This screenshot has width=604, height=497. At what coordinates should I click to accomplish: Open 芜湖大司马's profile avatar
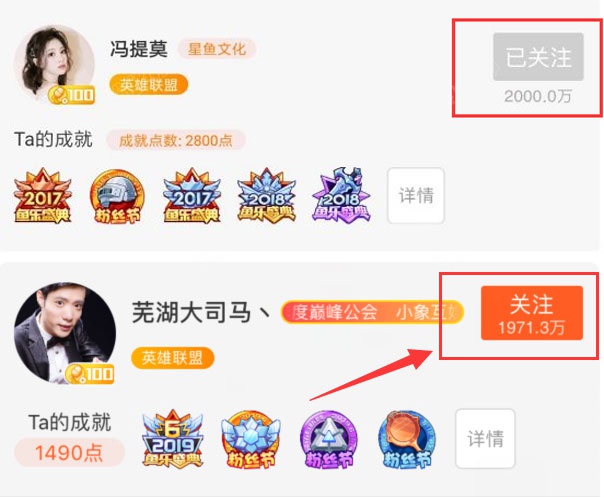tap(65, 333)
